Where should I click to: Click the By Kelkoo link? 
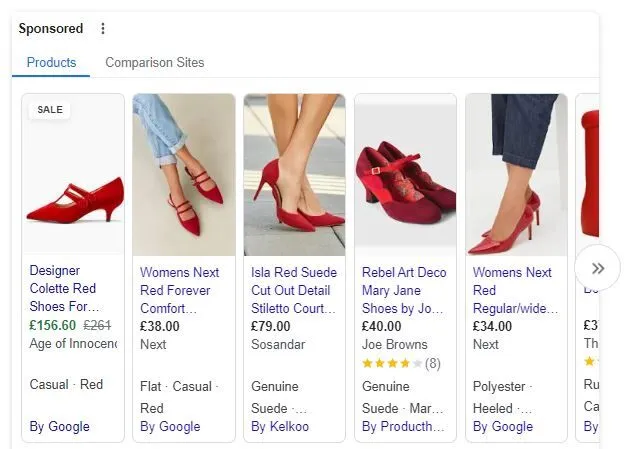click(280, 426)
